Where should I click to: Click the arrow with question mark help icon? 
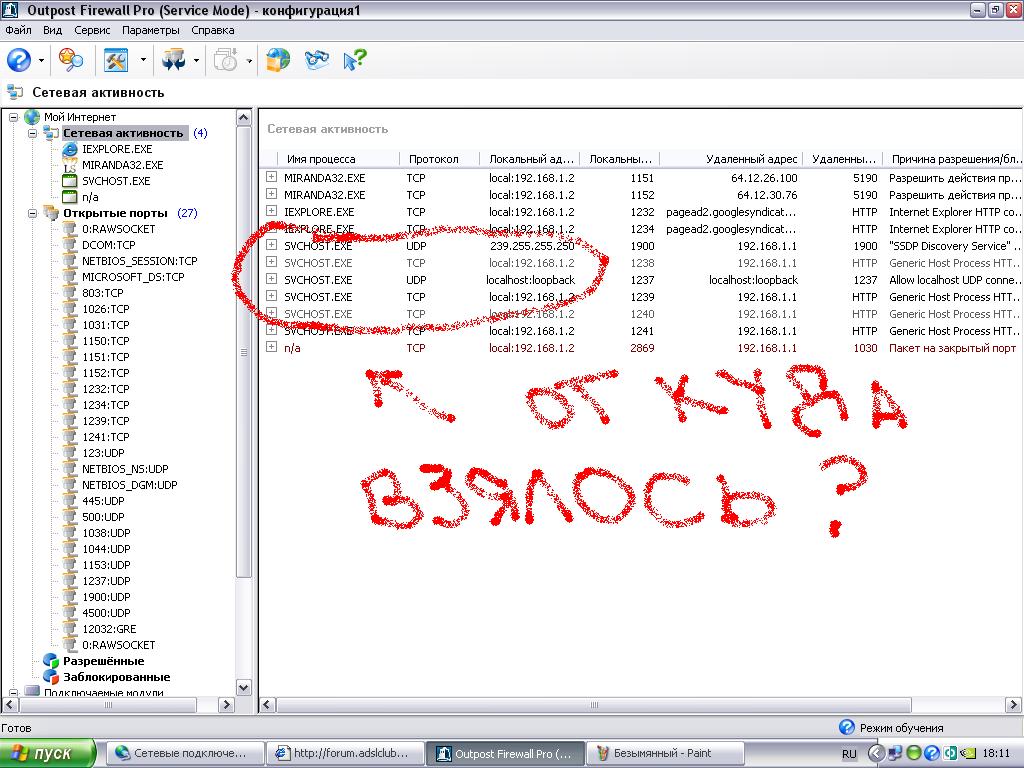[354, 60]
